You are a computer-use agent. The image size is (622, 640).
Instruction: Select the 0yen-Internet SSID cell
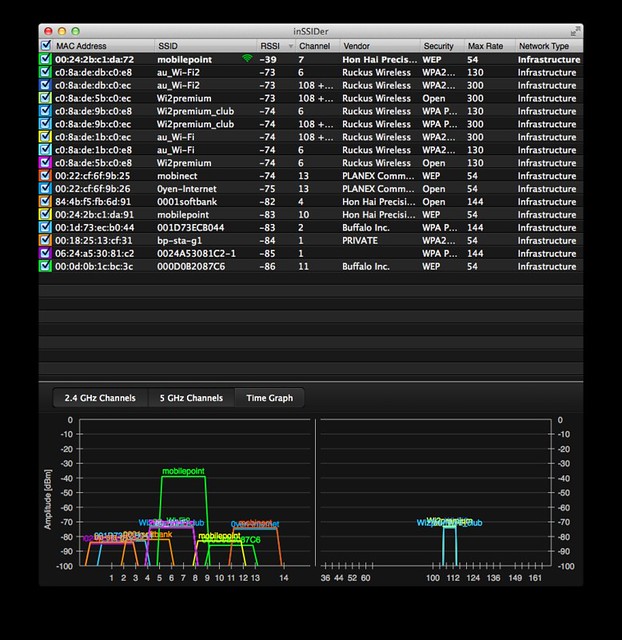pos(187,189)
